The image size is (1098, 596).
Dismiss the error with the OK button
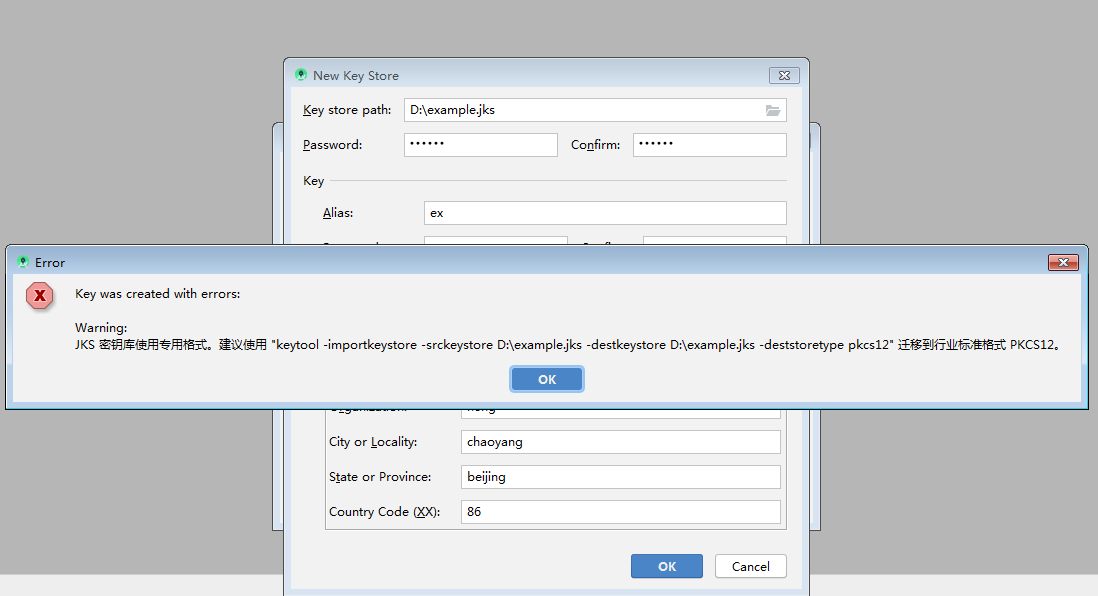point(546,378)
